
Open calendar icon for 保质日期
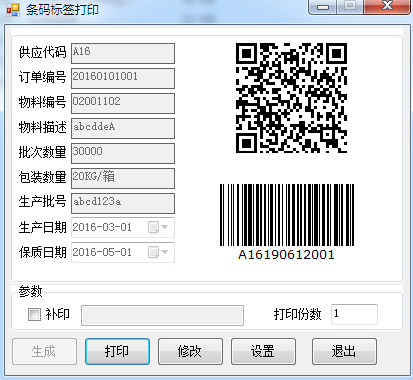[x=153, y=252]
